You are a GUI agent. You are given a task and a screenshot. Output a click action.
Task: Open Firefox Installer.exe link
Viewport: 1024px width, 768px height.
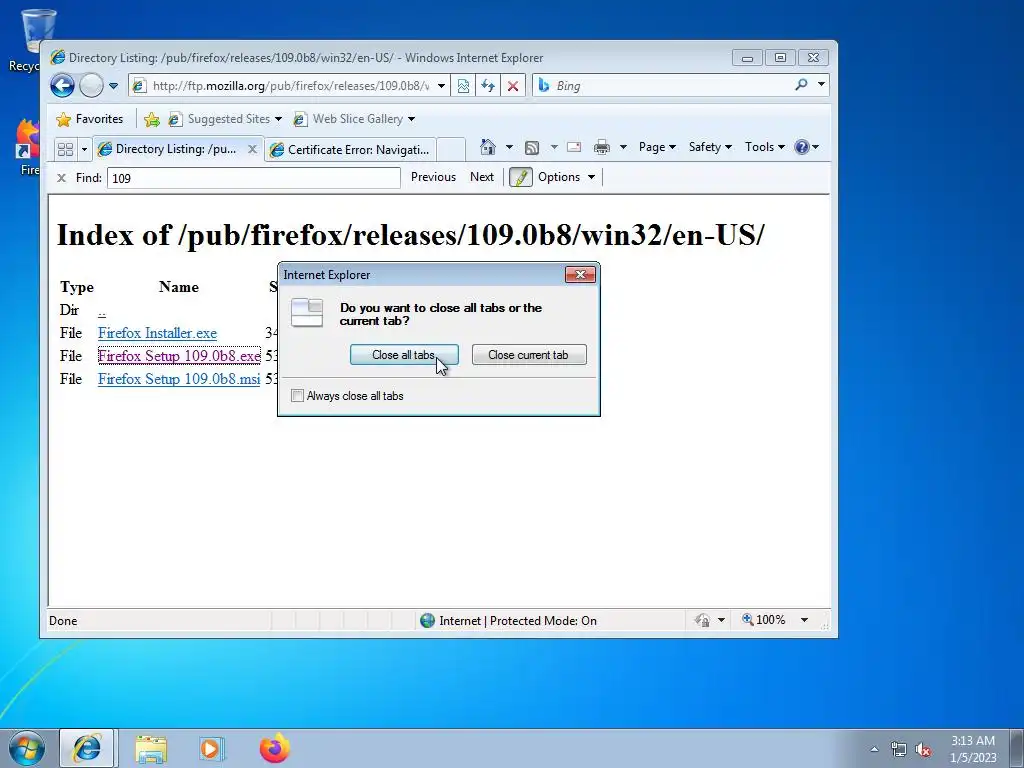coord(157,333)
